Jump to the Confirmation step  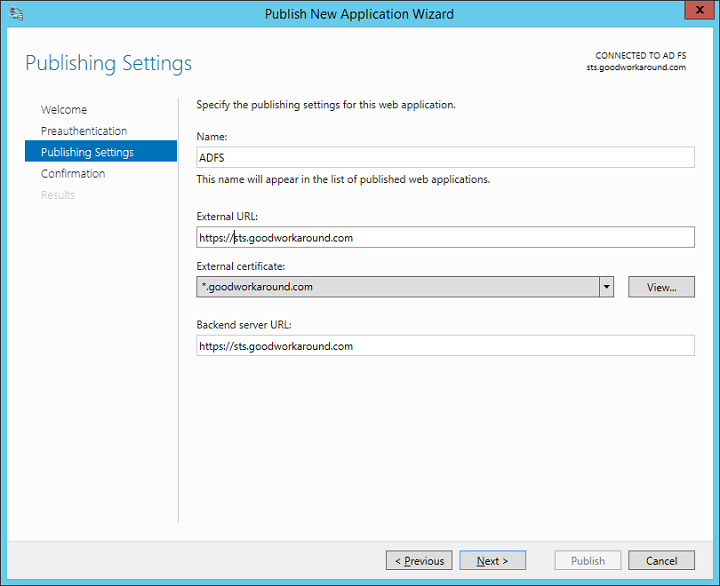[x=73, y=174]
